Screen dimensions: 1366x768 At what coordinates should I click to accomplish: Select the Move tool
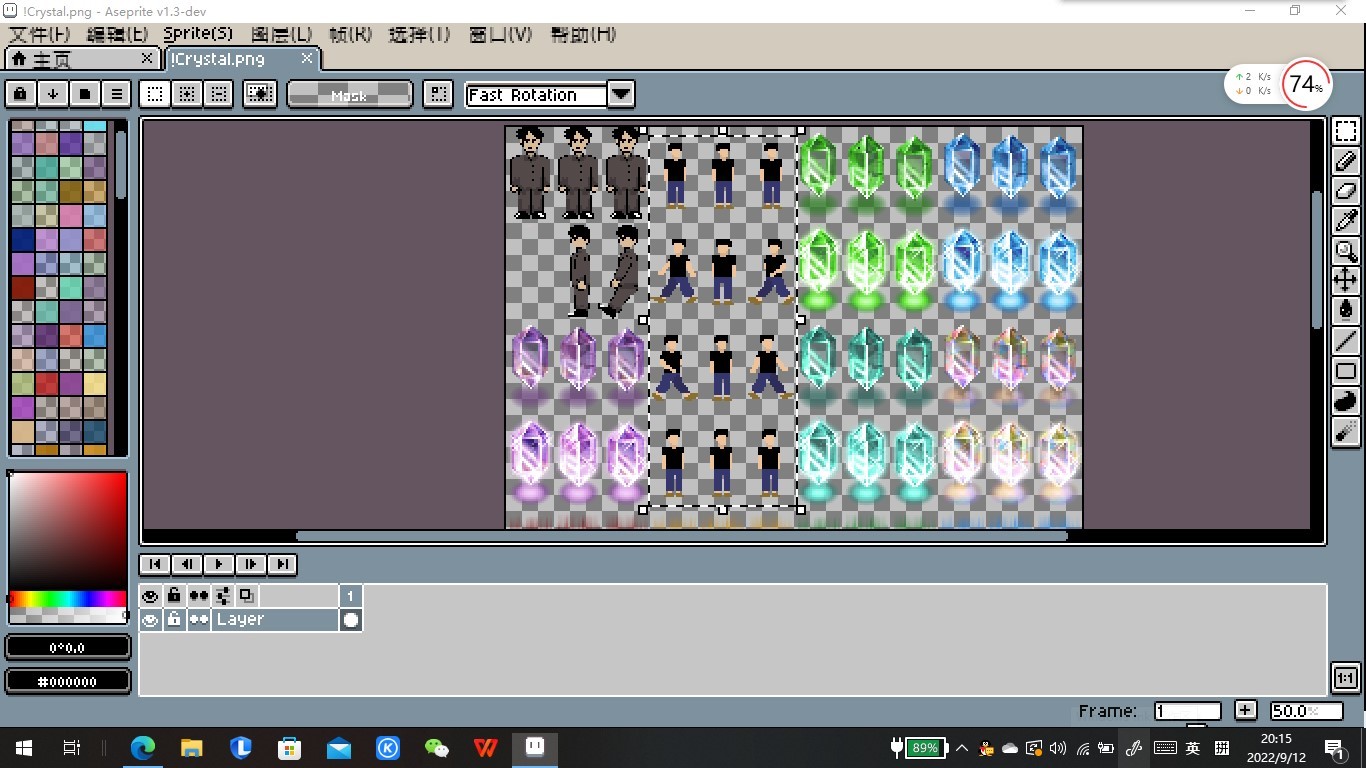pyautogui.click(x=1345, y=280)
